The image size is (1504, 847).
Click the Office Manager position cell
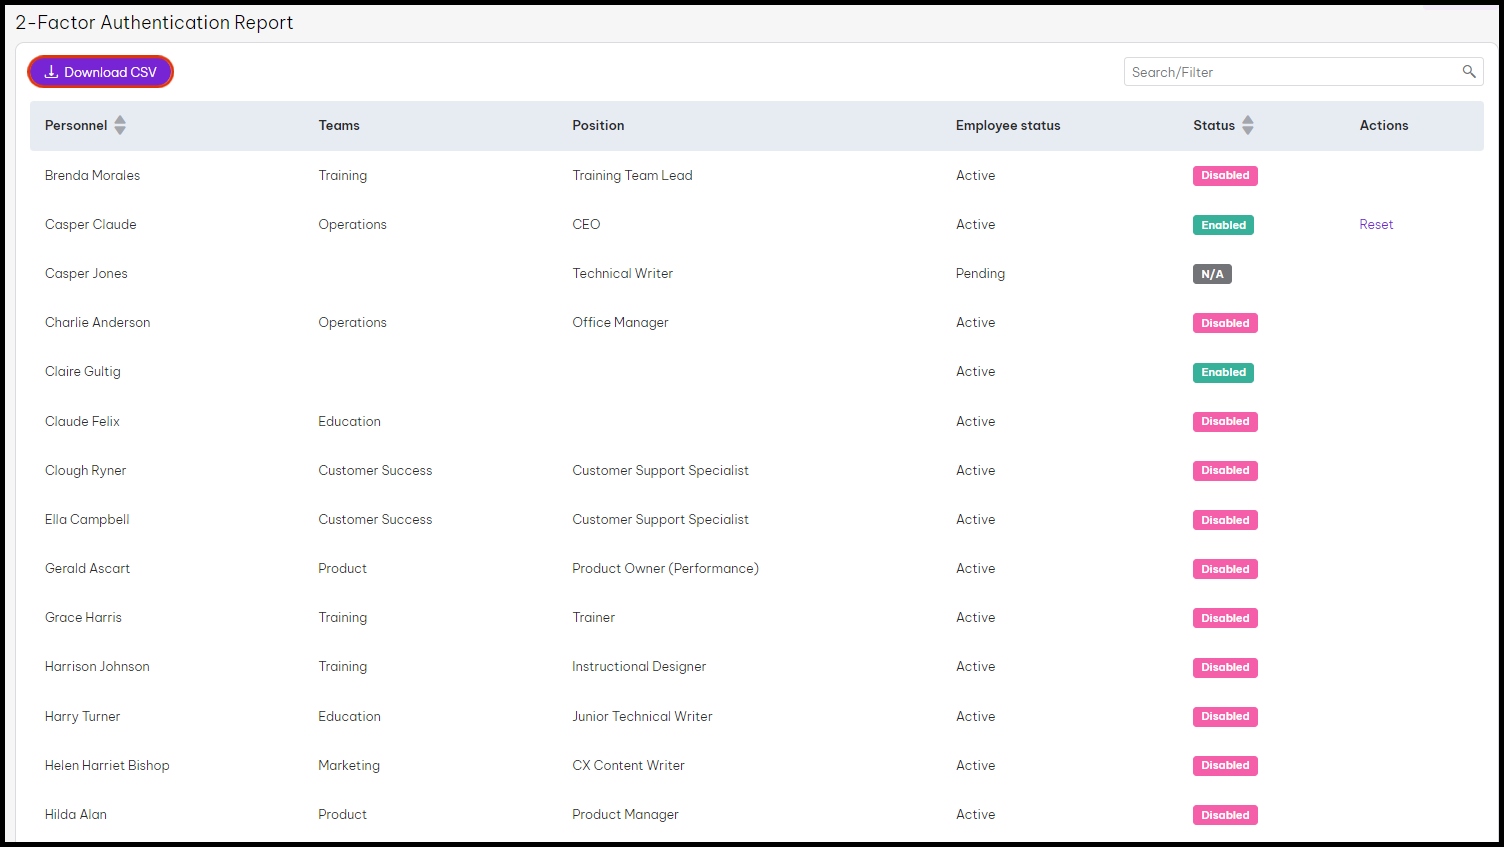pyautogui.click(x=620, y=323)
